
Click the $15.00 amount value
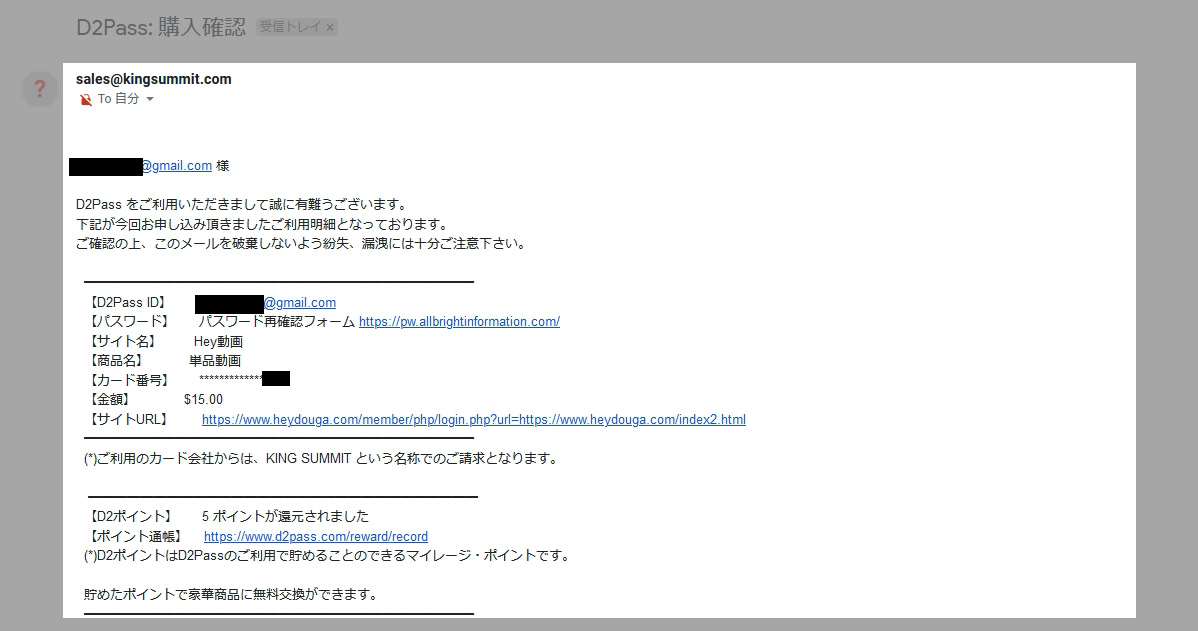tap(203, 400)
